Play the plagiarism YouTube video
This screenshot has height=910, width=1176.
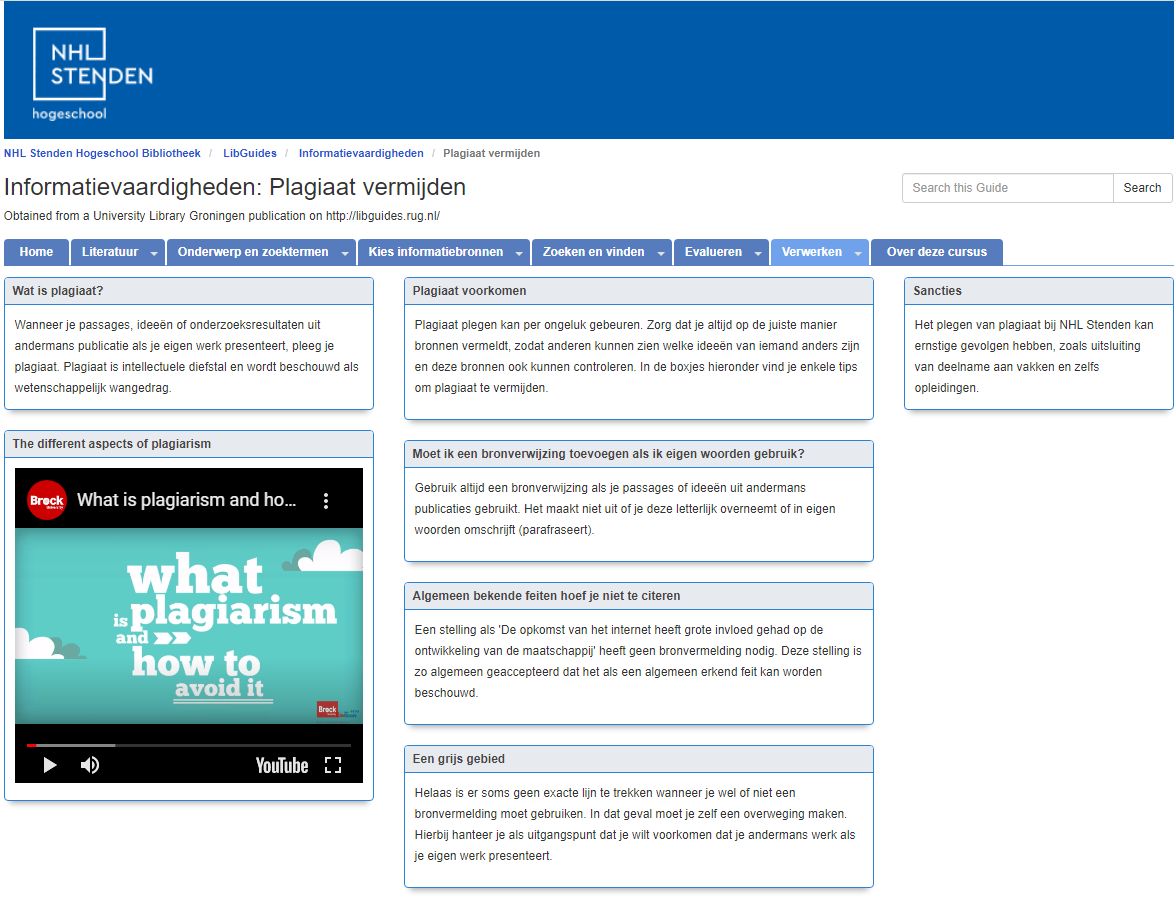(49, 765)
